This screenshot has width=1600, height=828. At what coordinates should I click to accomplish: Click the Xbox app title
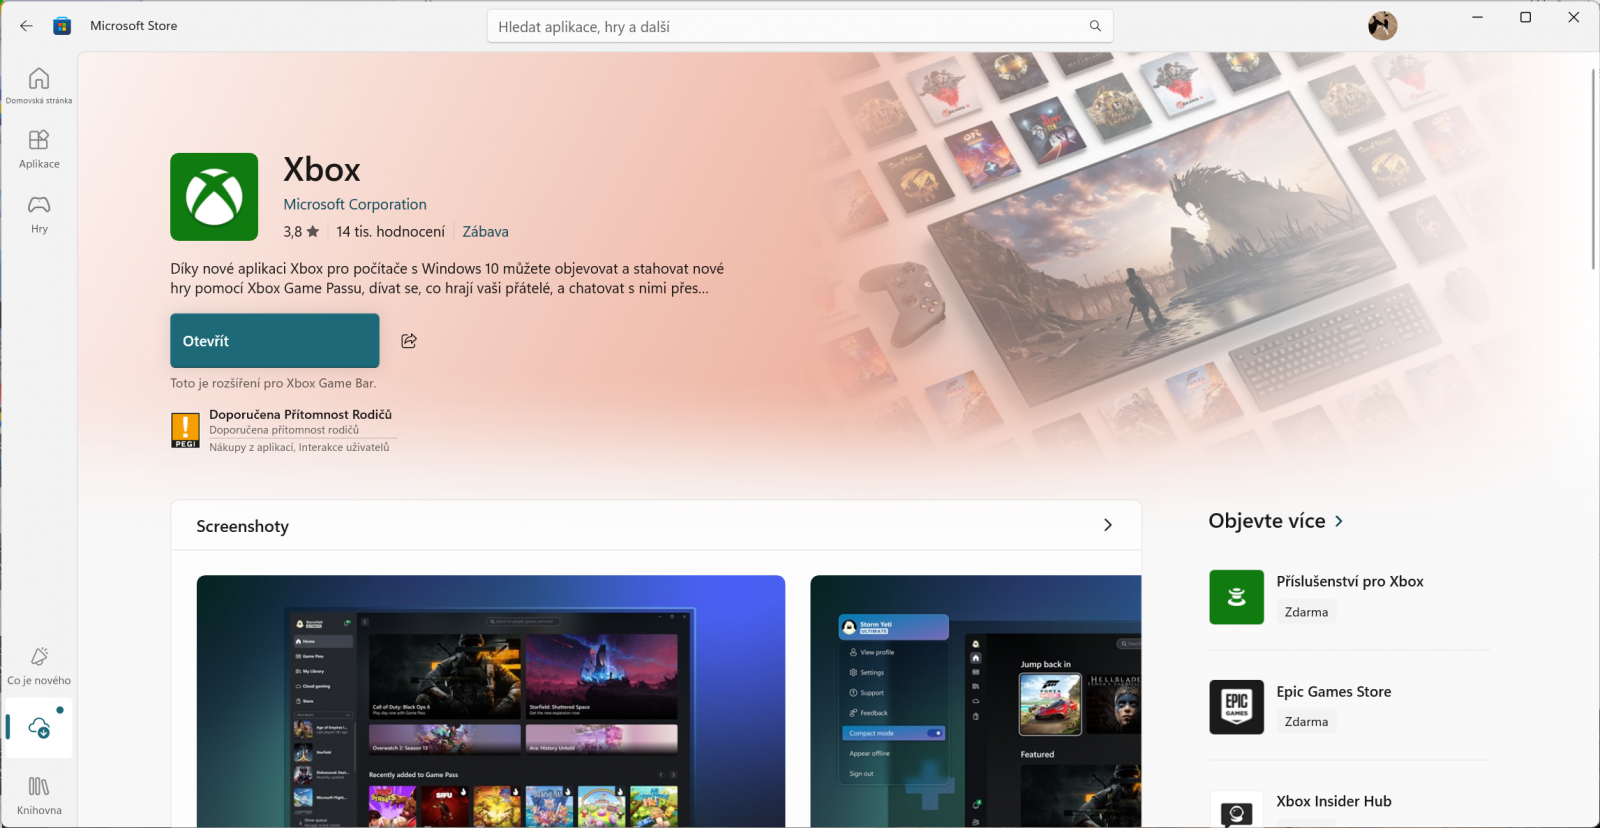(x=322, y=169)
